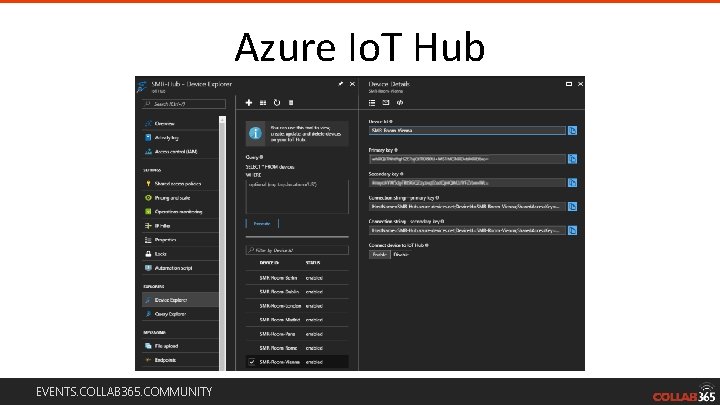720x405 pixels.
Task: Add a new device with plus icon
Action: click(248, 102)
